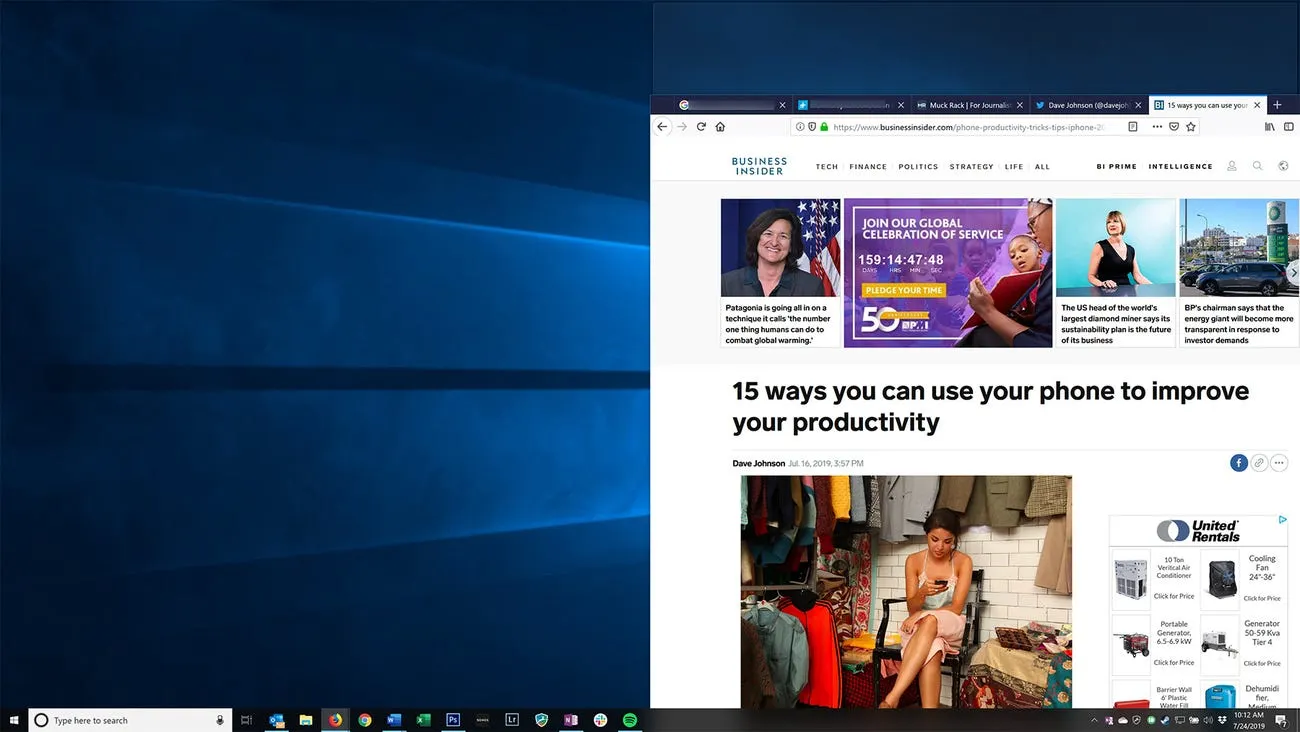This screenshot has width=1300, height=732.
Task: Copy the article link icon
Action: [1259, 463]
